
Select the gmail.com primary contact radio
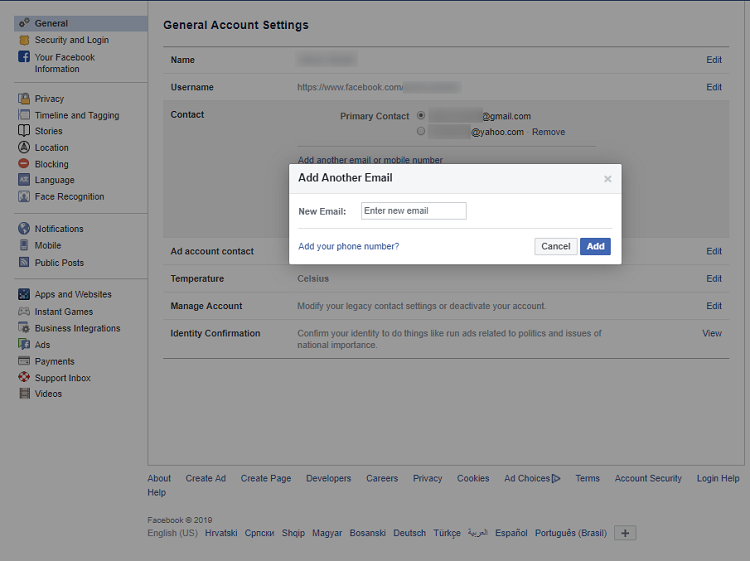click(x=421, y=115)
